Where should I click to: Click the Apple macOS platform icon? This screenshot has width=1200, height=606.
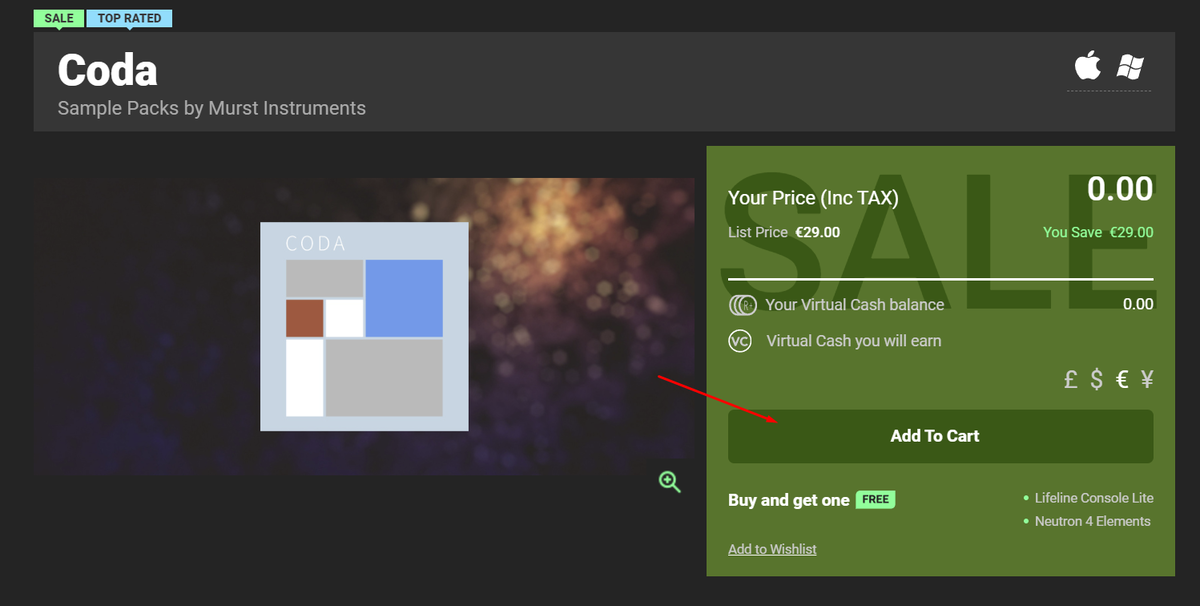(x=1087, y=66)
